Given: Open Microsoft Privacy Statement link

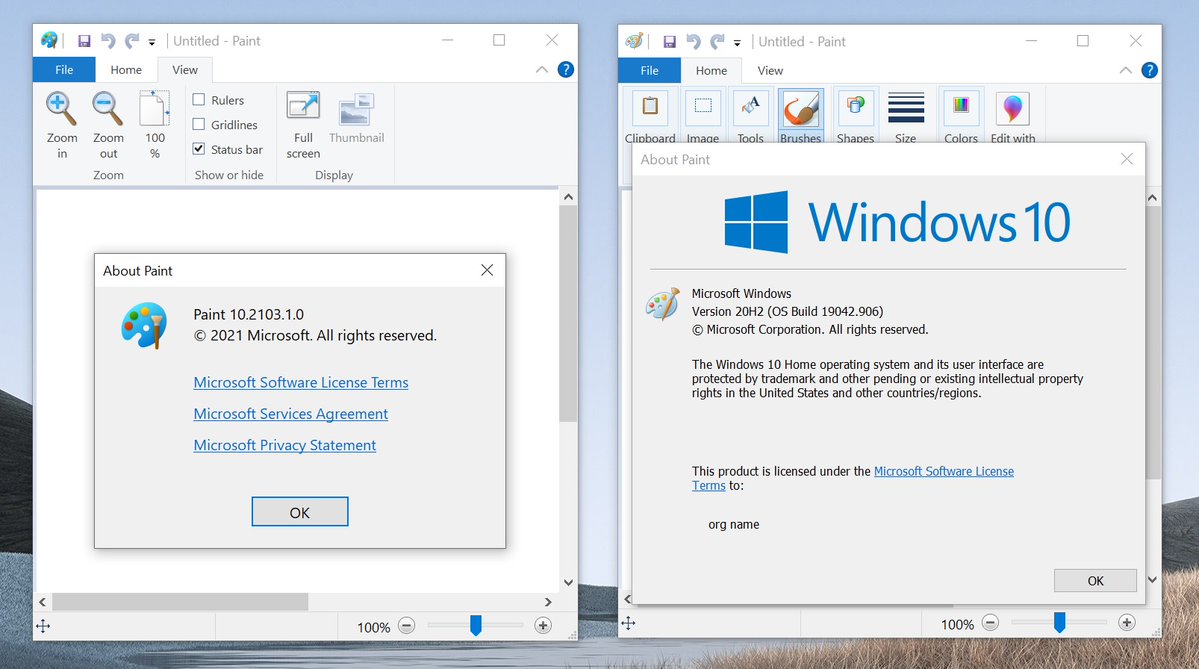Looking at the screenshot, I should pos(284,445).
